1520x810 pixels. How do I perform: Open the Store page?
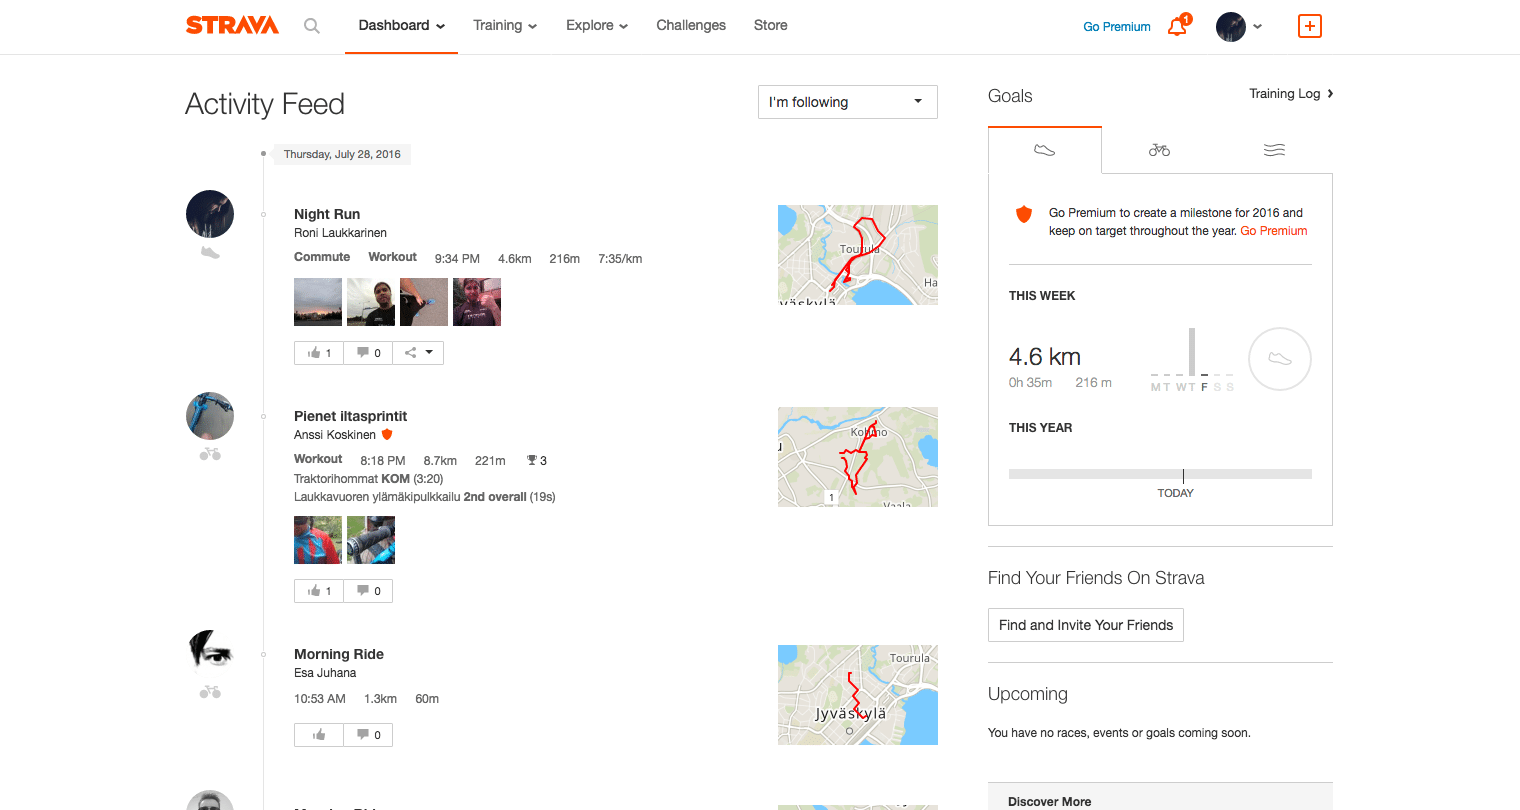tap(771, 26)
